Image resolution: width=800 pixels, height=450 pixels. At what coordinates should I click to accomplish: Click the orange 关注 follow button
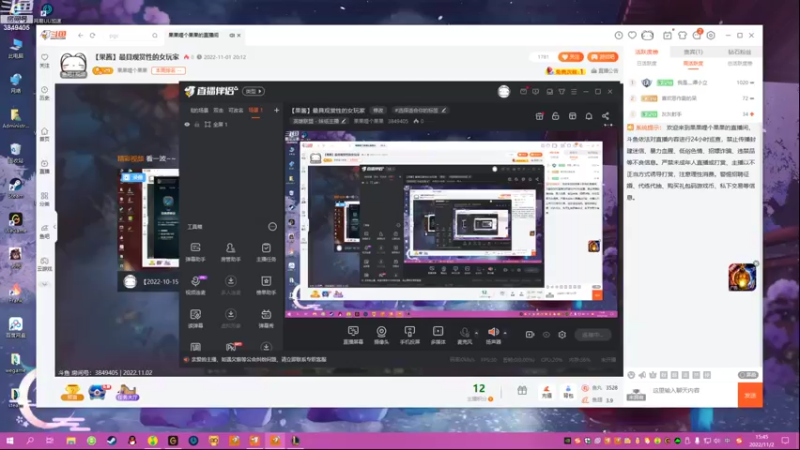(x=571, y=57)
